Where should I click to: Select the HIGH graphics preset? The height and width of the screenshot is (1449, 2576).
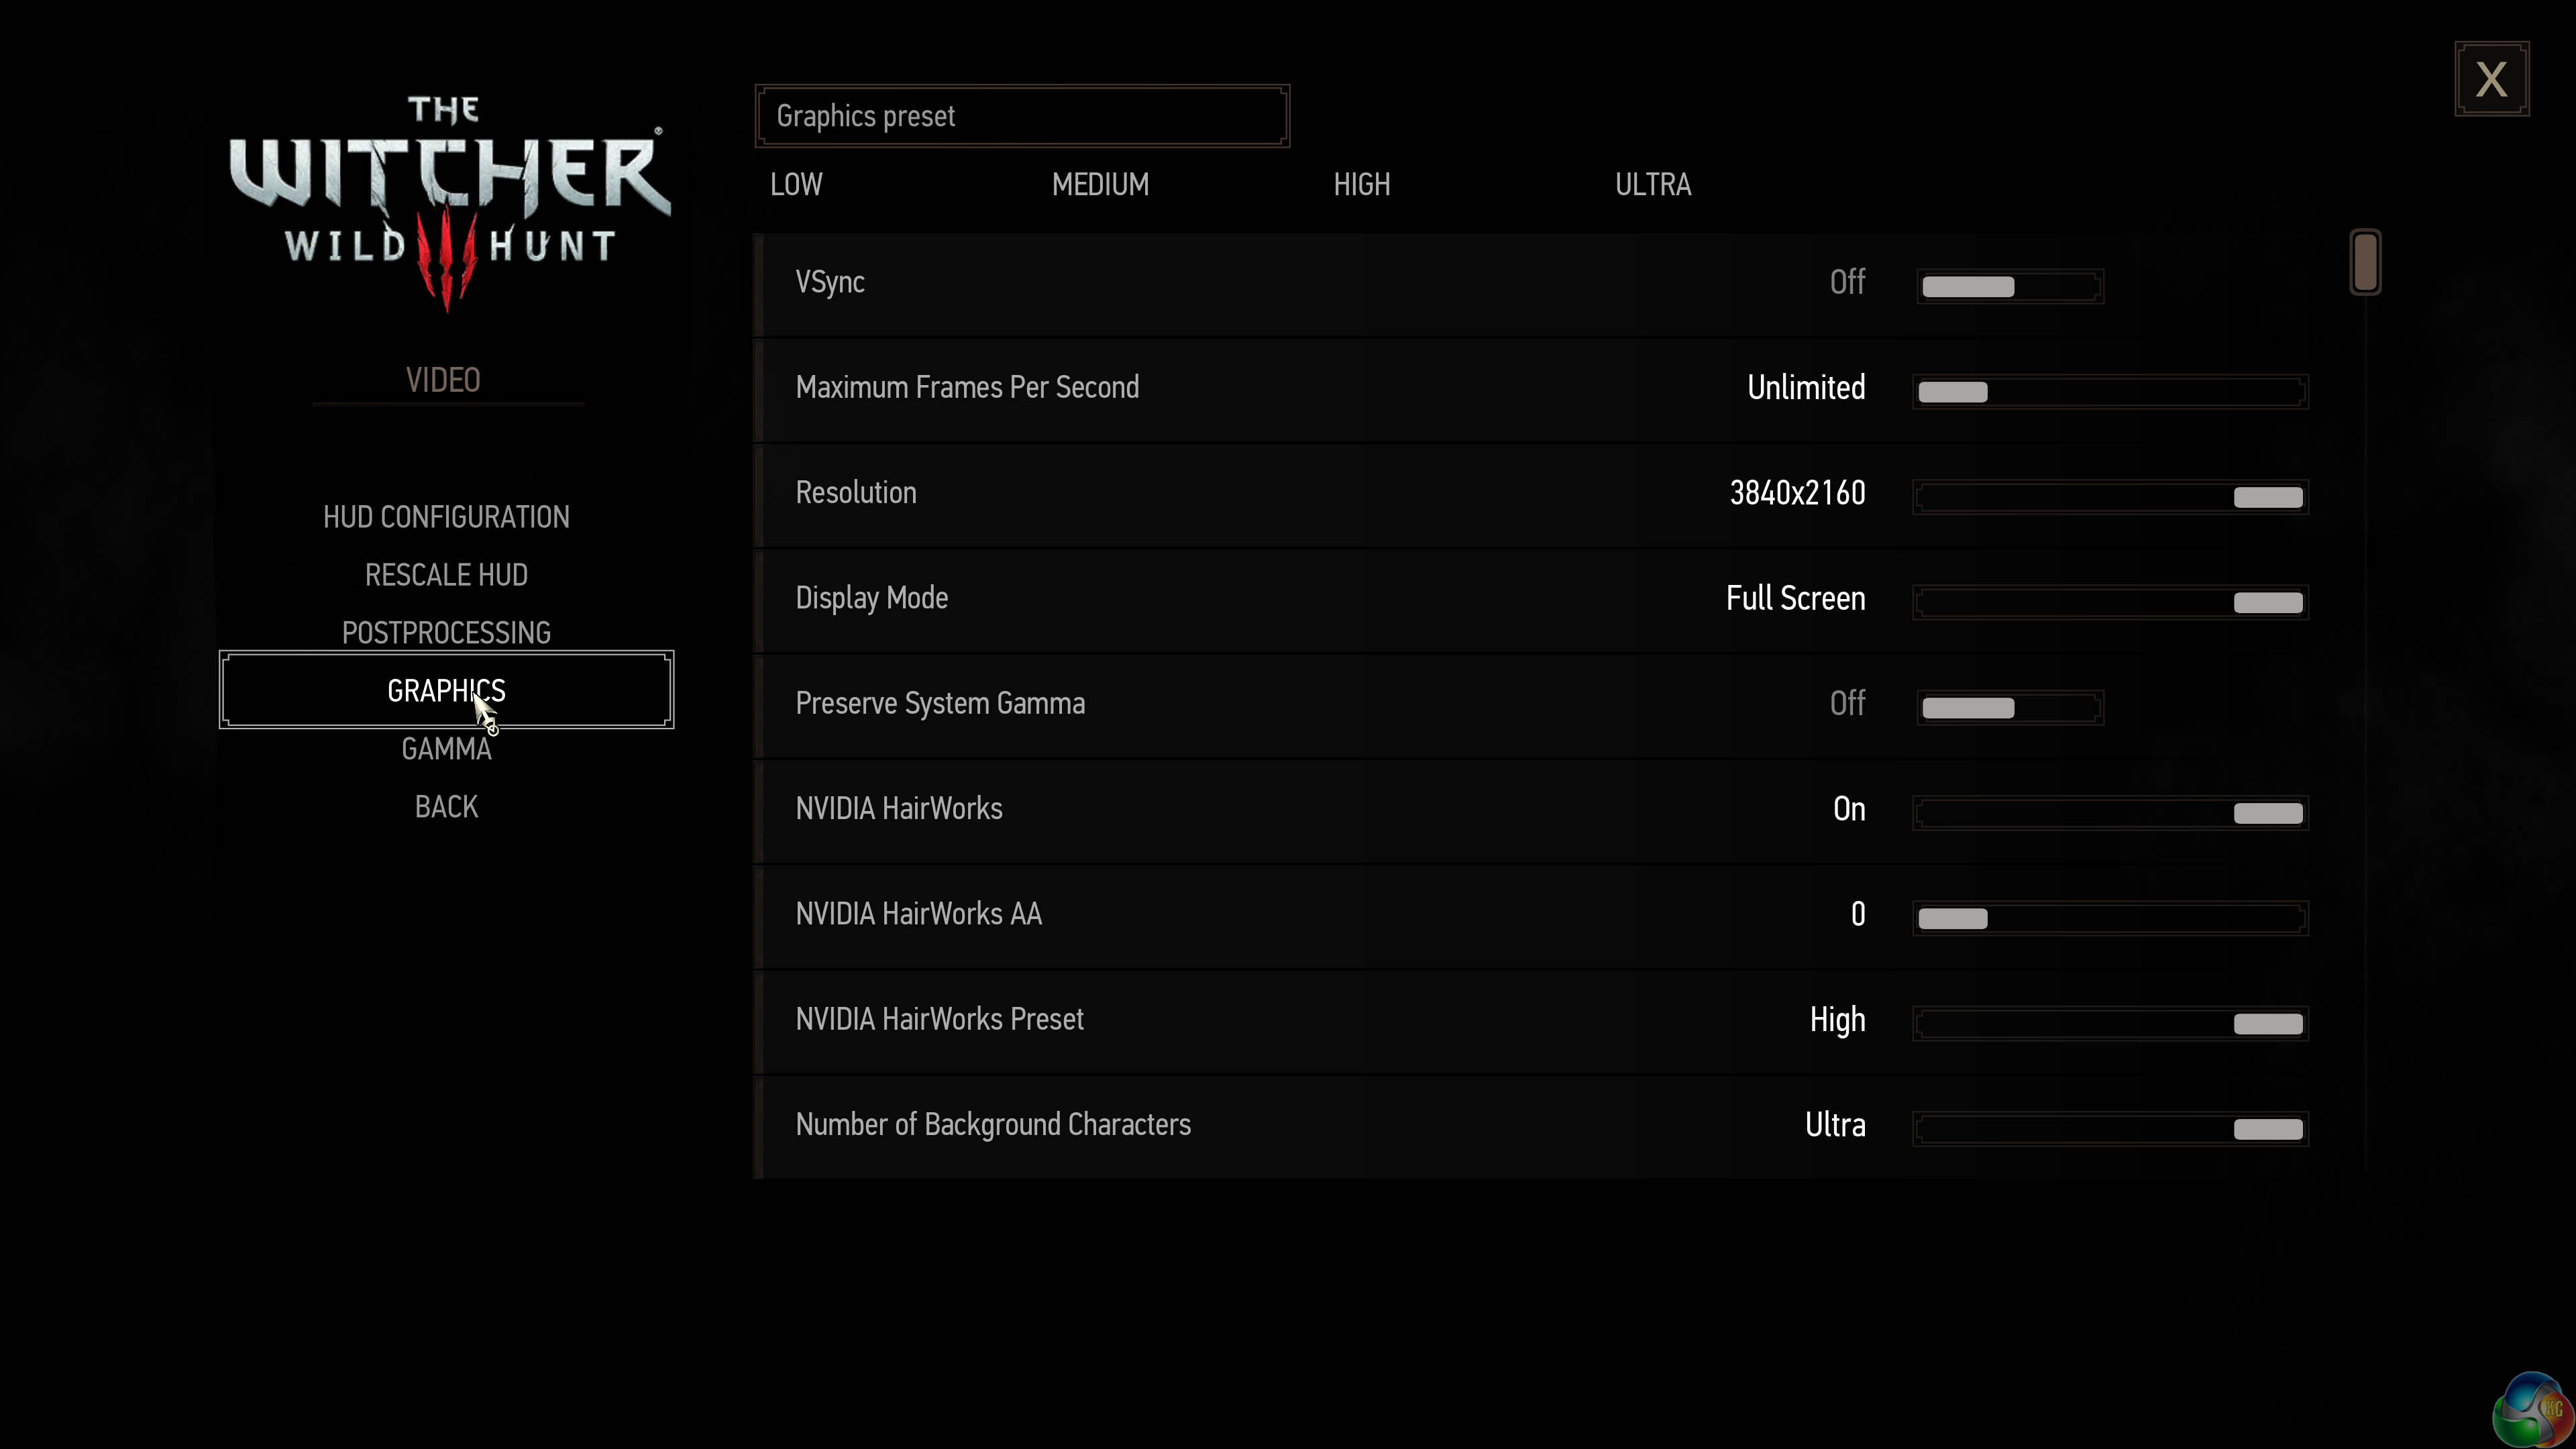(x=1361, y=185)
